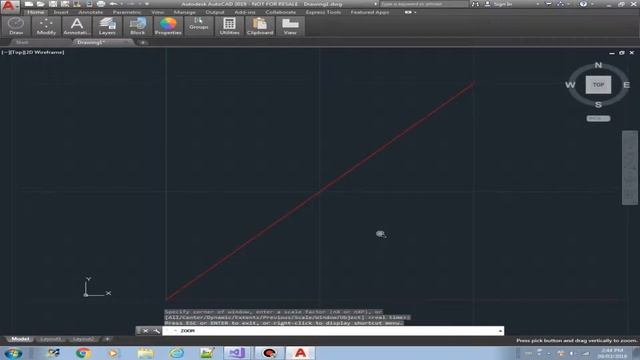Click the Plot printer quick-access icon
640x360 pixels.
click(x=101, y=4)
